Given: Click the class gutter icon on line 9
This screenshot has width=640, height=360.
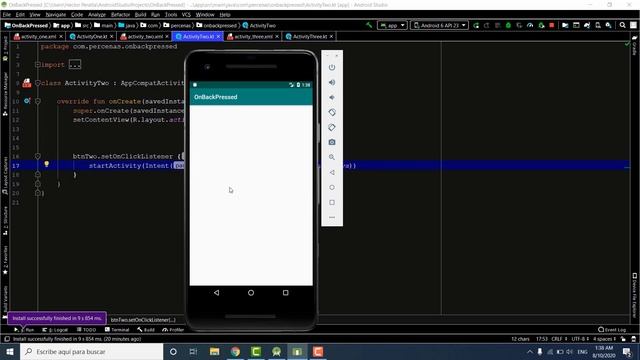Looking at the screenshot, I should (27, 83).
